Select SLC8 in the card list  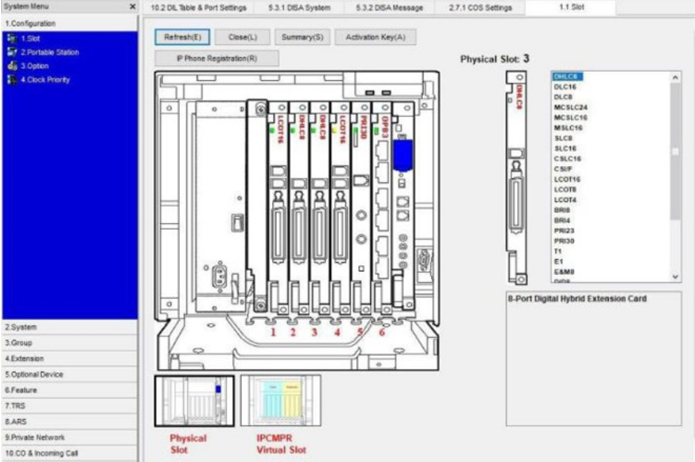pyautogui.click(x=563, y=138)
